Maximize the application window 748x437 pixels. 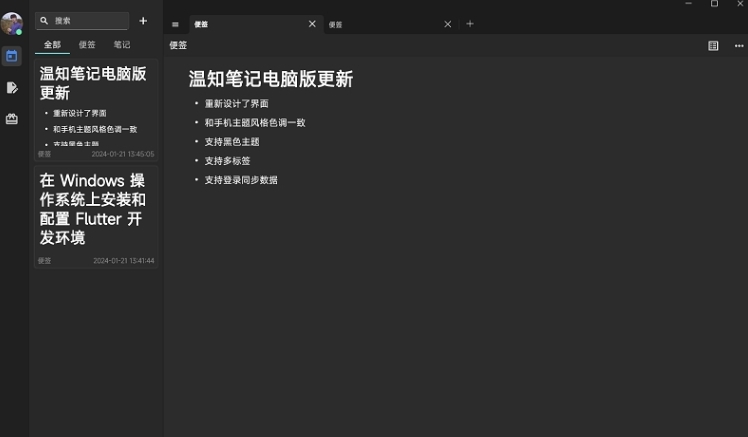coord(714,4)
